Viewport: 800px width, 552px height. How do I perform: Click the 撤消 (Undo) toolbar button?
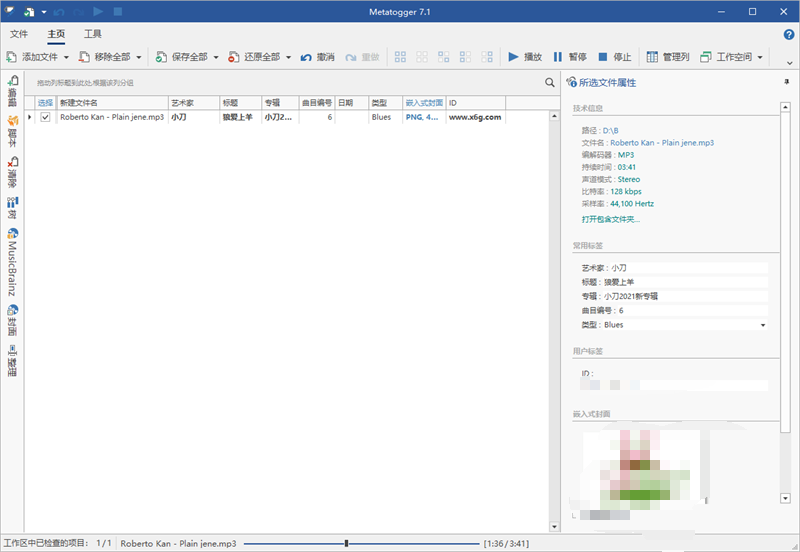(x=318, y=57)
